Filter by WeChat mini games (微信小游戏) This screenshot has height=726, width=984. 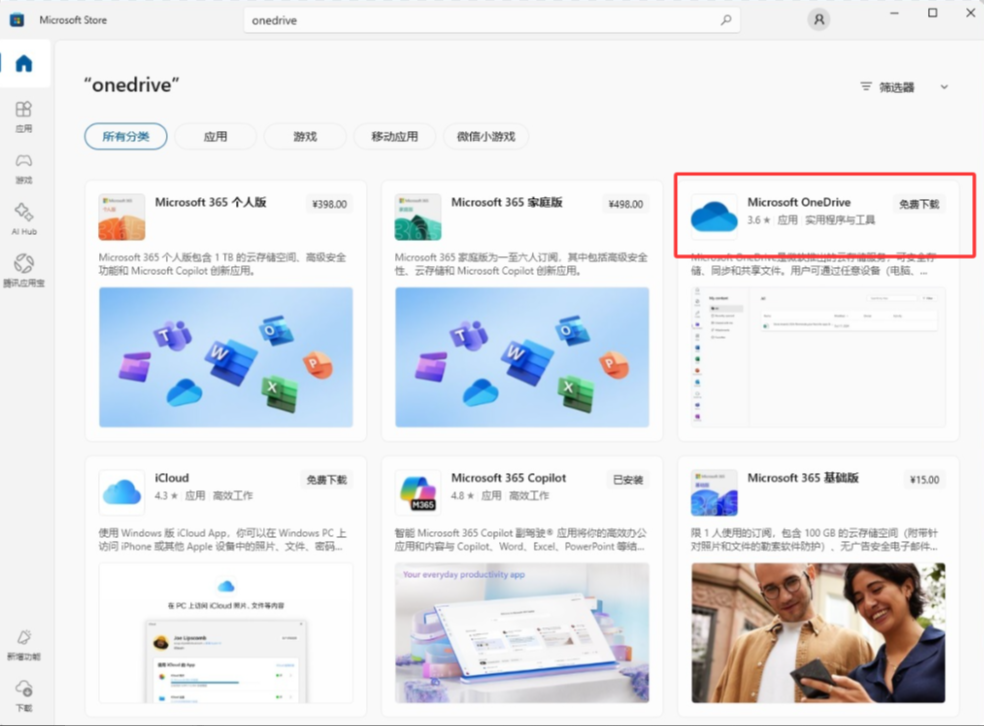coord(485,137)
